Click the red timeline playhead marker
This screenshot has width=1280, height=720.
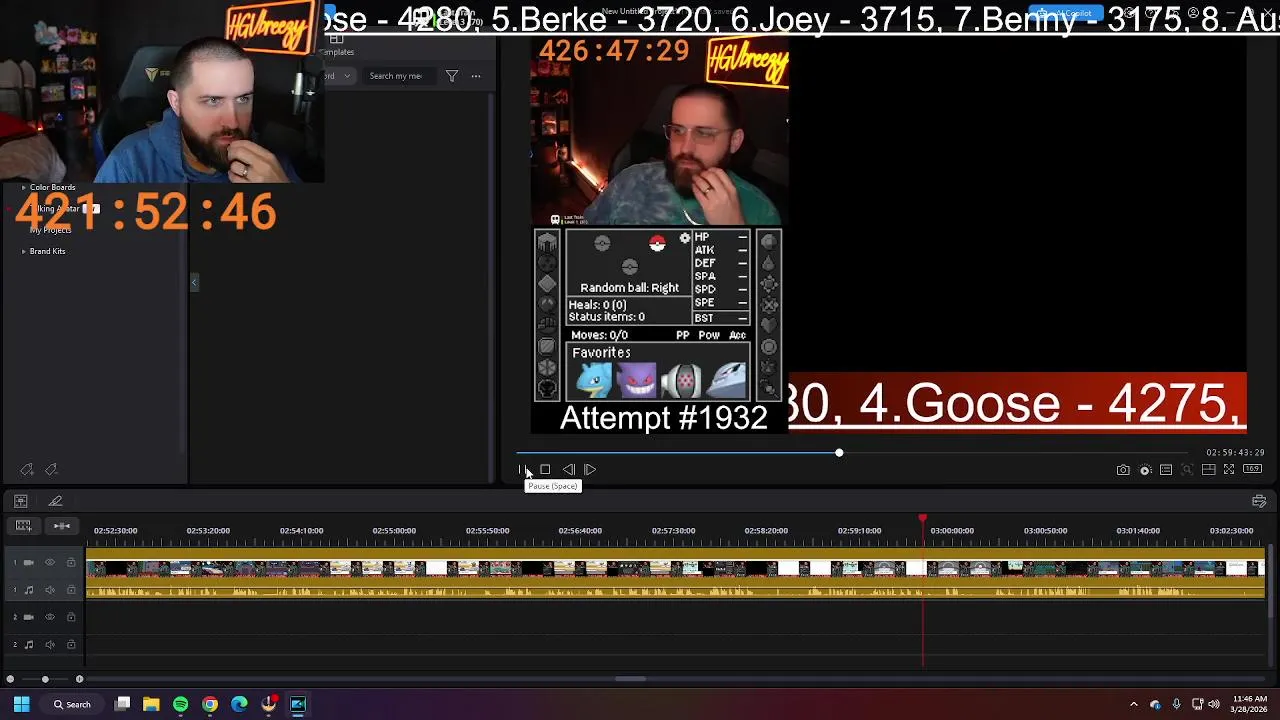(x=922, y=519)
